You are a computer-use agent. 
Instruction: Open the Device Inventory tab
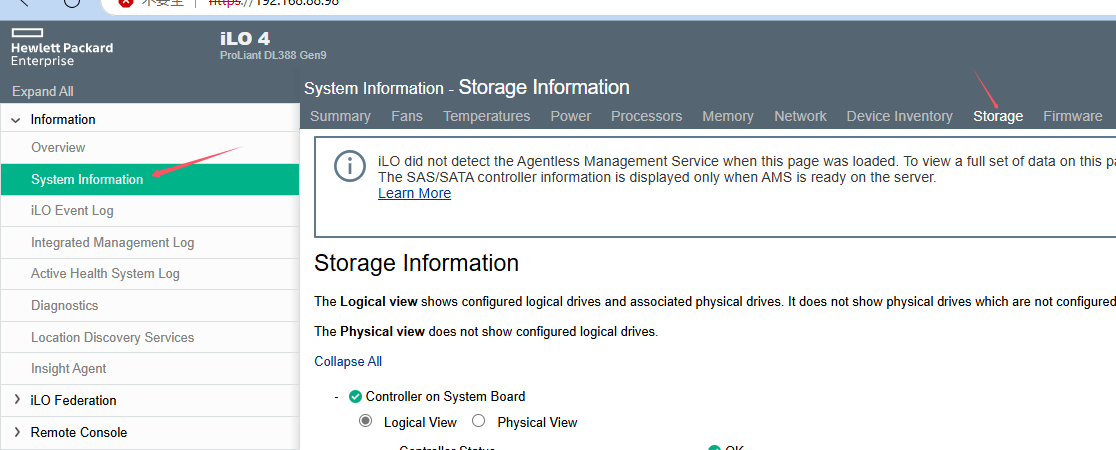899,116
